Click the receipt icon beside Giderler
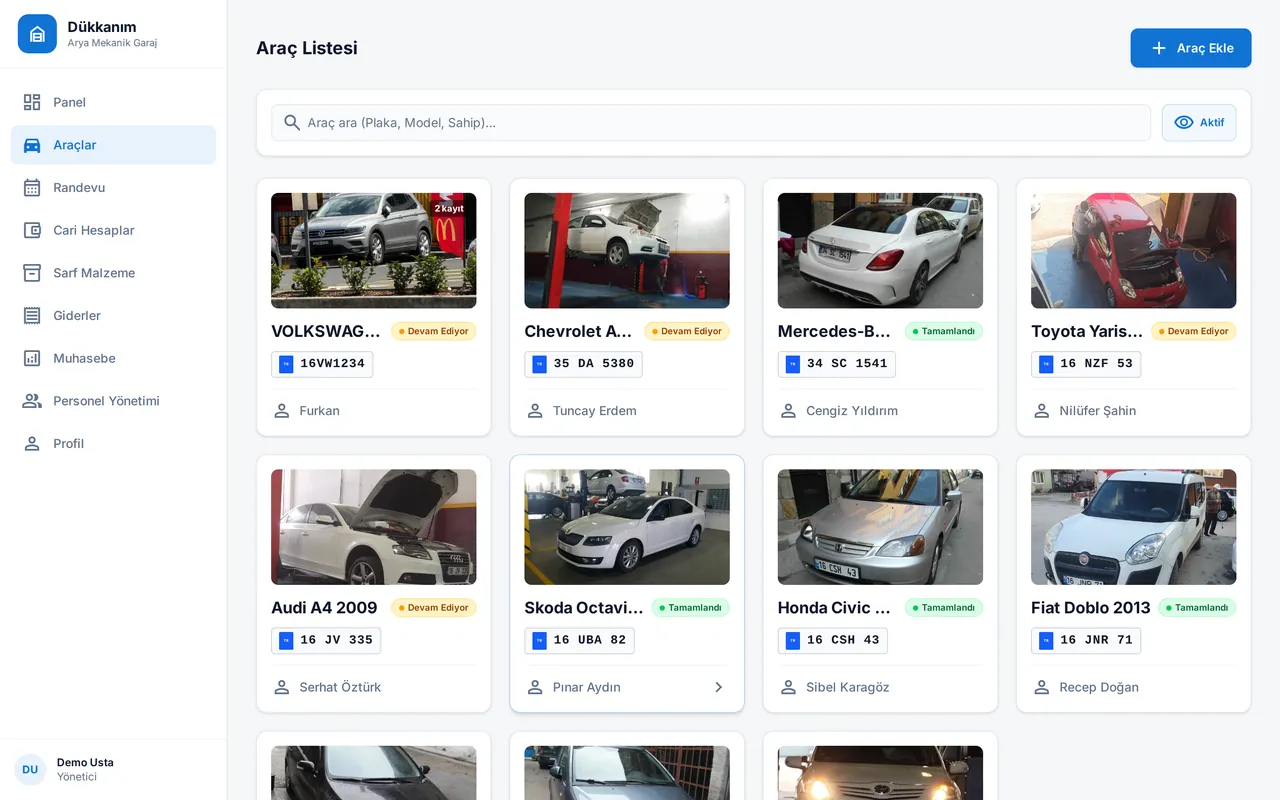 click(x=32, y=316)
